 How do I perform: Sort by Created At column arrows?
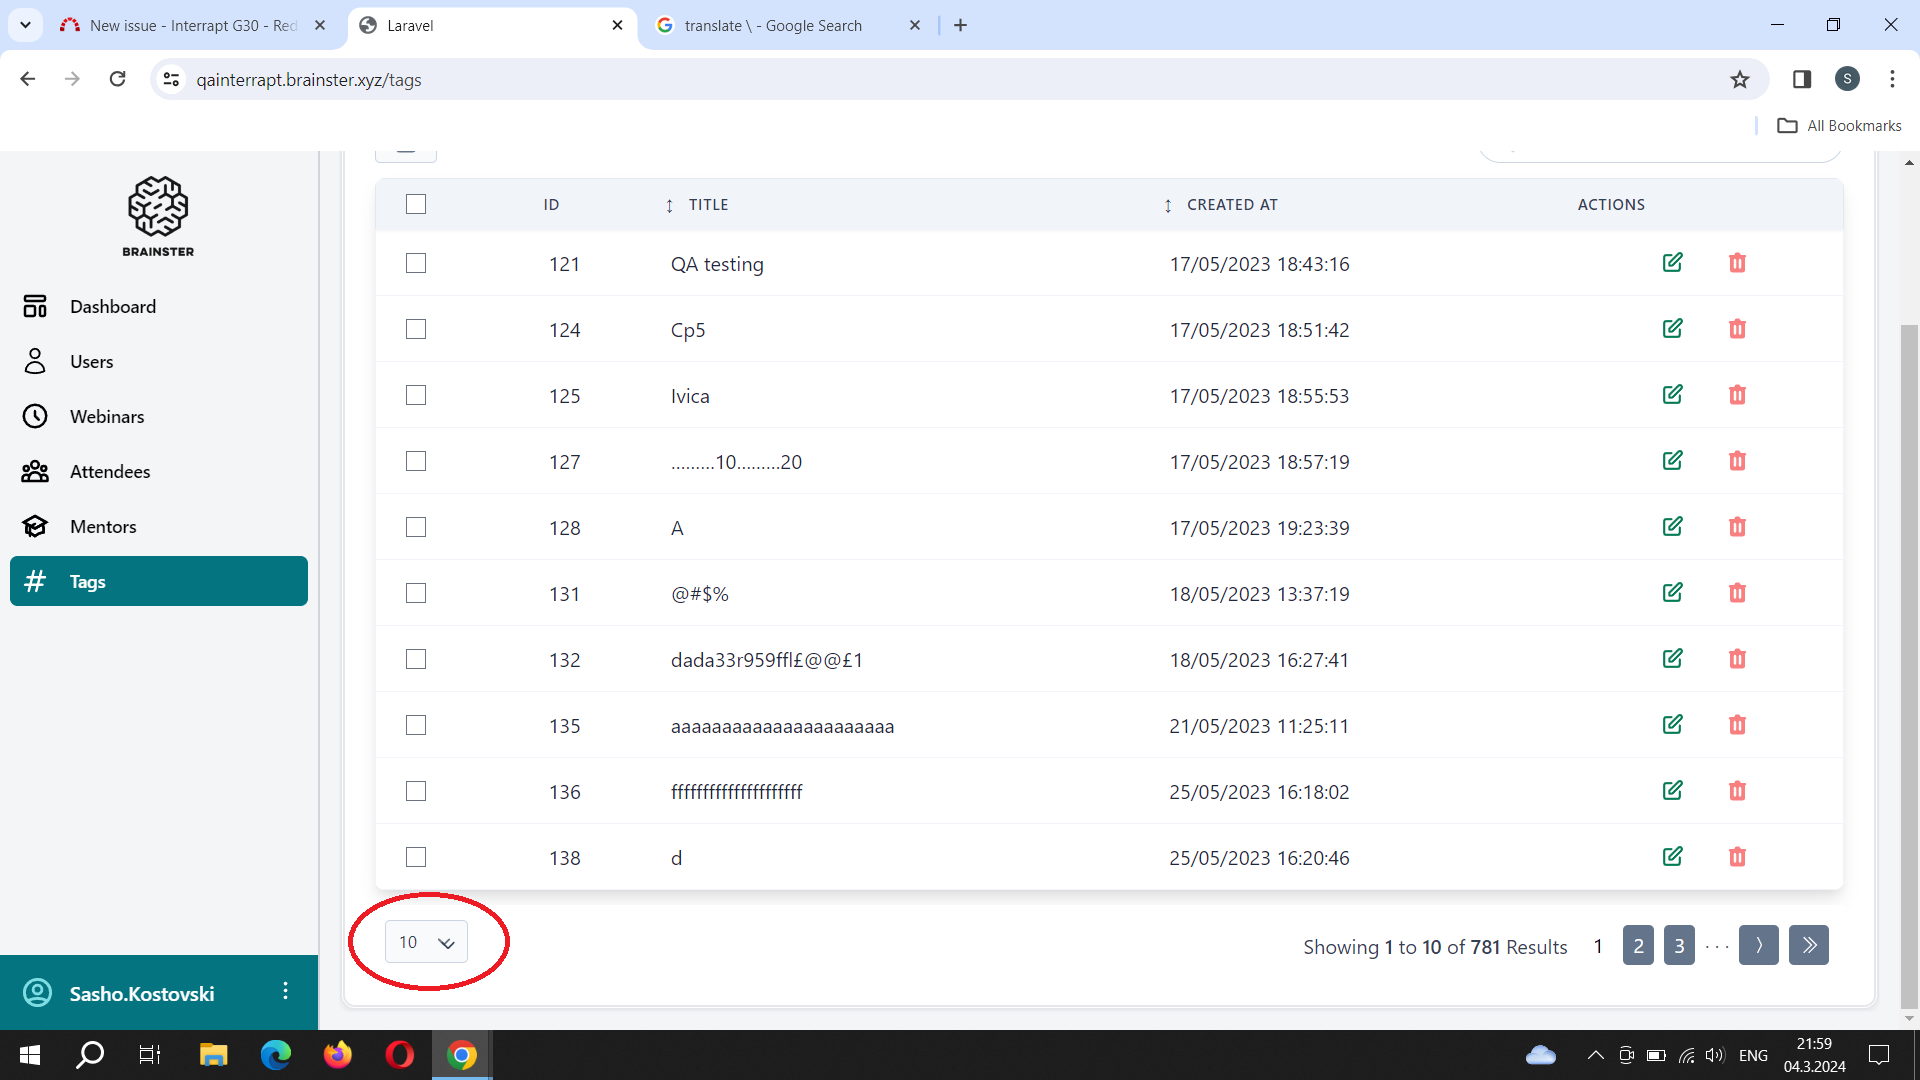[x=1167, y=205]
